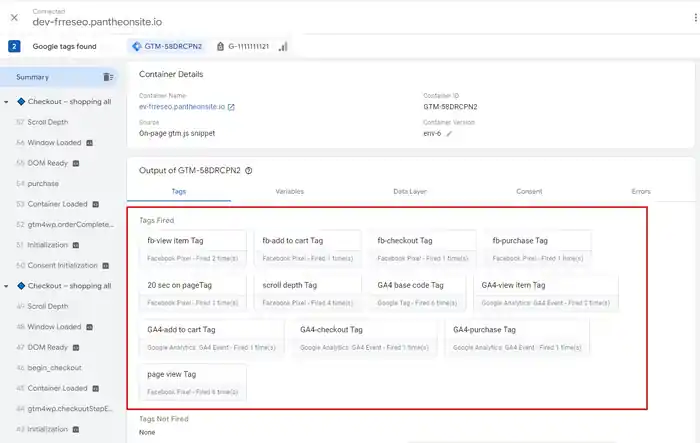Click the icon beside event 51 Initialization

(76, 245)
